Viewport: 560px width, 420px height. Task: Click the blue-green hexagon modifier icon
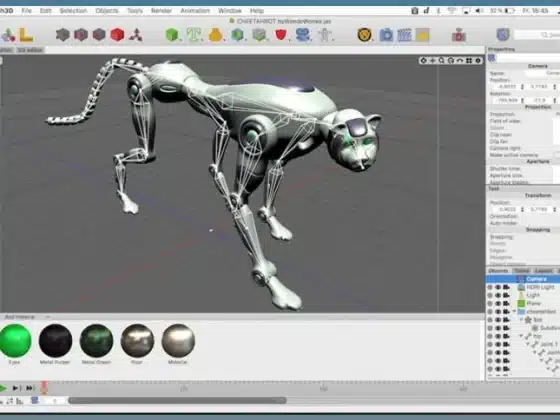237,35
